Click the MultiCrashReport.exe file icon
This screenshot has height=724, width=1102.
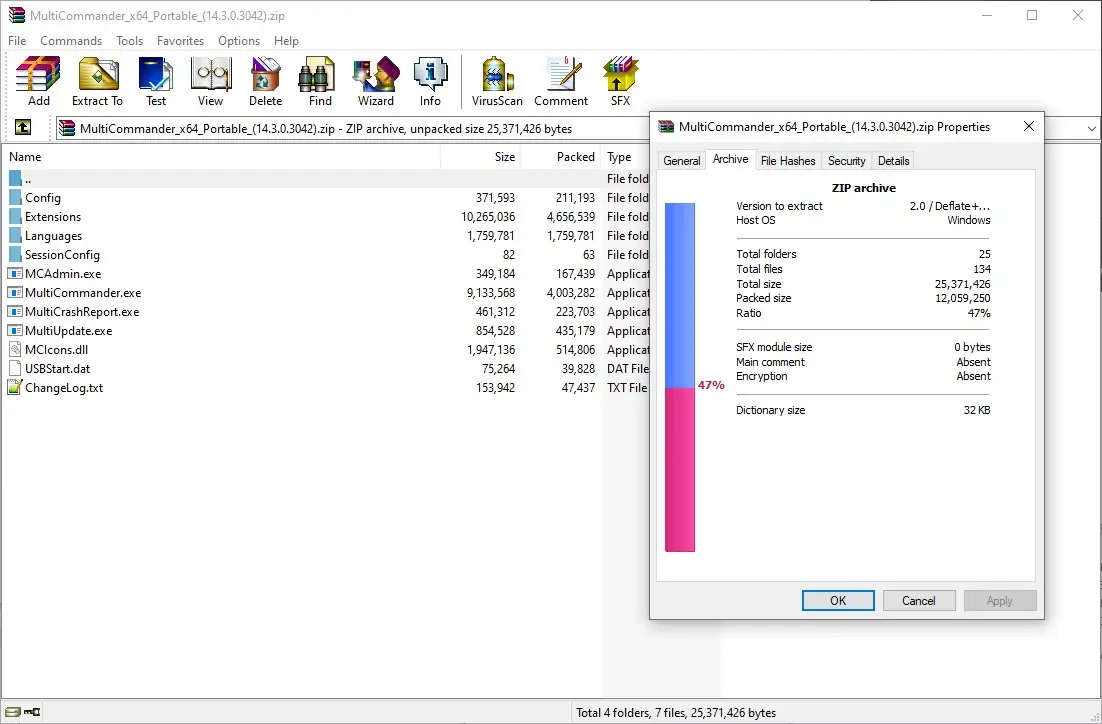pos(15,311)
